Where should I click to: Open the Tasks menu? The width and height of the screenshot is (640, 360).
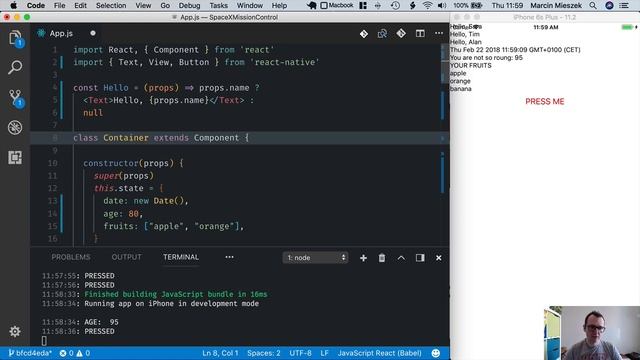pyautogui.click(x=218, y=5)
